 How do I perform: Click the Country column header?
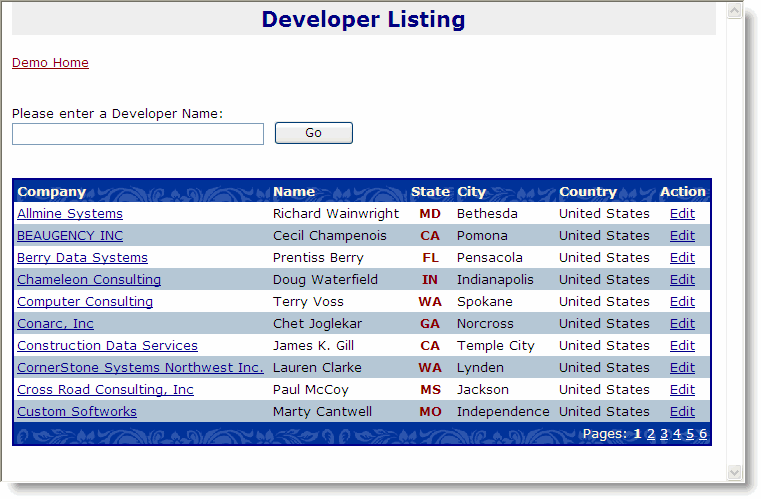(x=588, y=192)
